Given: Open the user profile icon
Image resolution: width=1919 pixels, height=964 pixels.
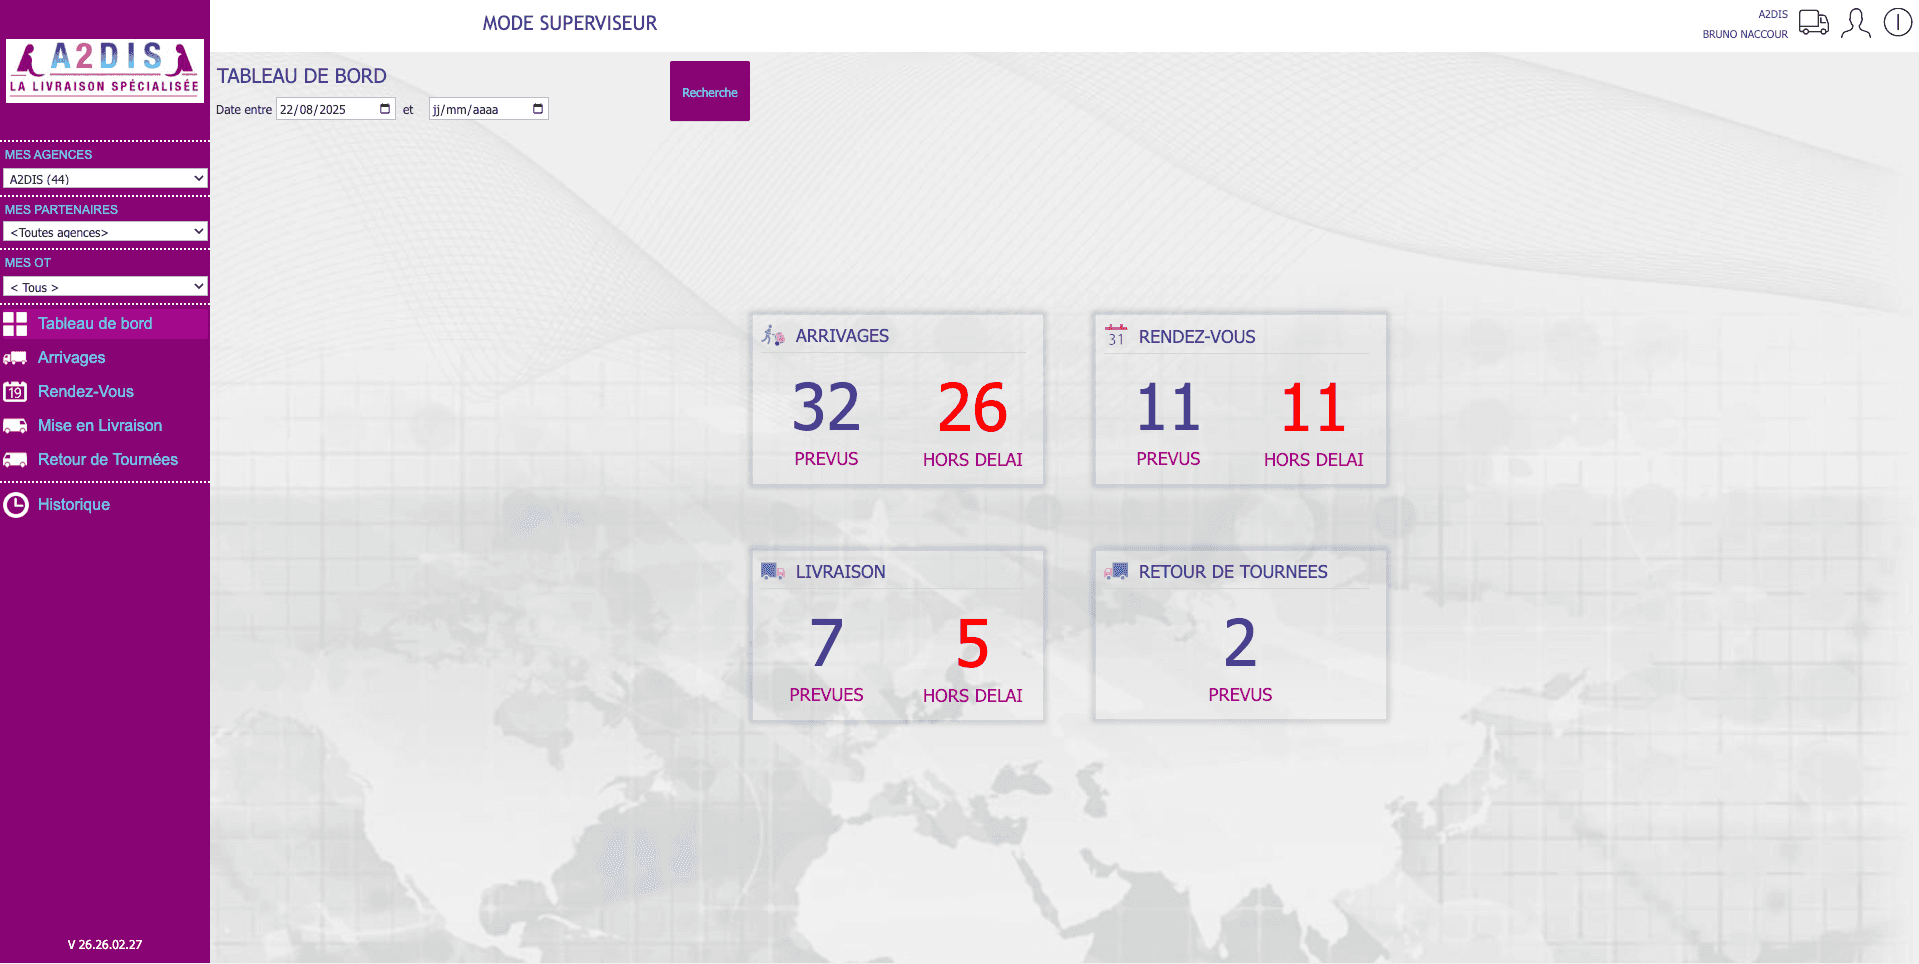Looking at the screenshot, I should coord(1855,22).
